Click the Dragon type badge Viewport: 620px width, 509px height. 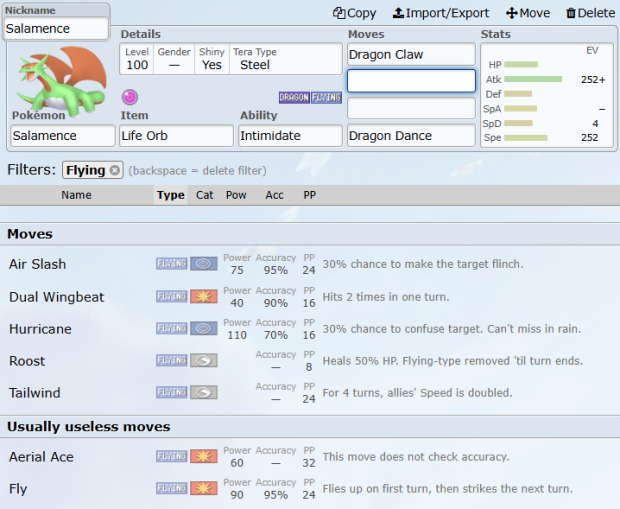coord(293,97)
